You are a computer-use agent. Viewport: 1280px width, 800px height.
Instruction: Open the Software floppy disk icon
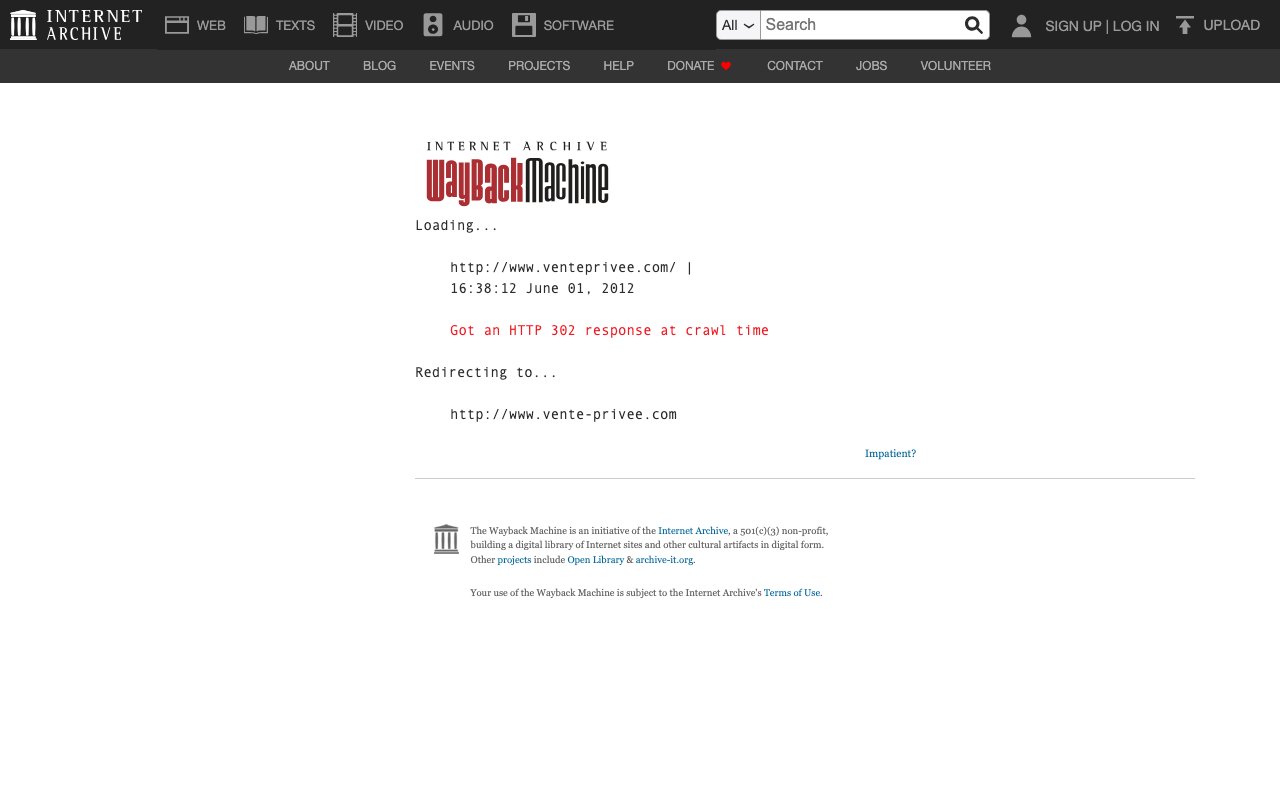point(523,25)
